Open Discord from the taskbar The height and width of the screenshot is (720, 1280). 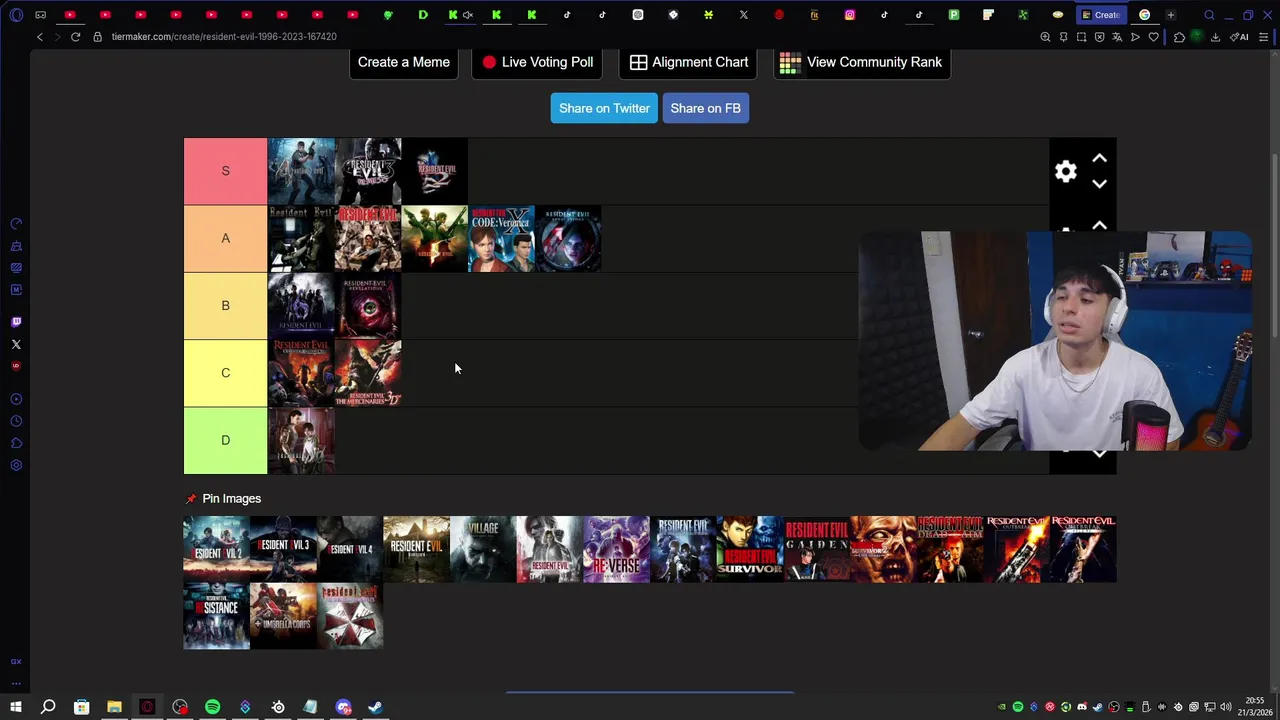pos(343,707)
